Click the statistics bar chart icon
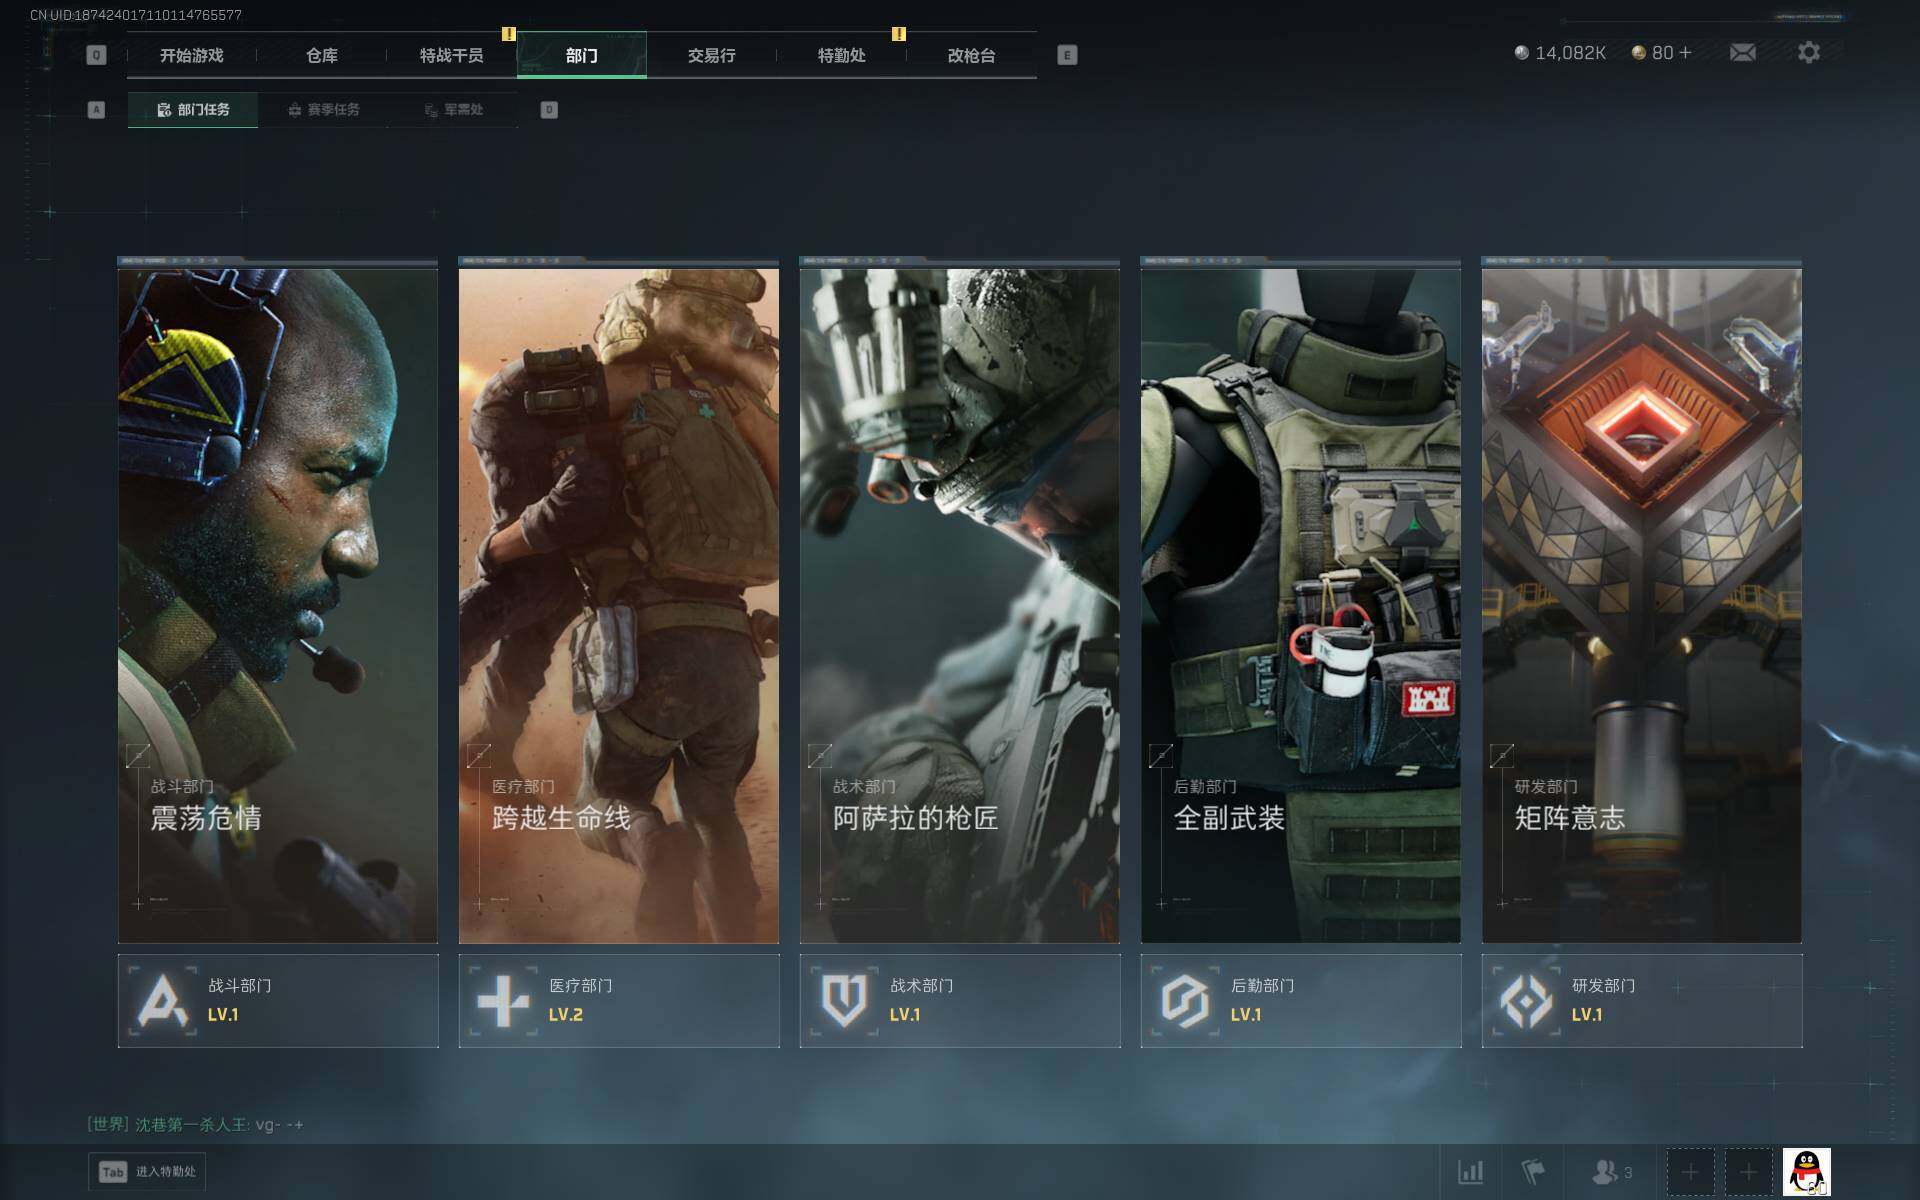This screenshot has width=1920, height=1200. point(1470,1171)
